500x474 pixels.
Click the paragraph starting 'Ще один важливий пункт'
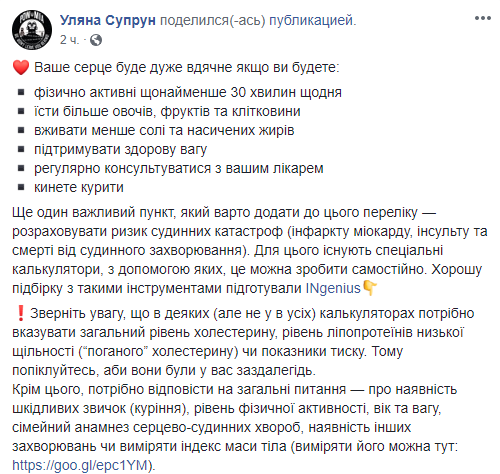[250, 250]
